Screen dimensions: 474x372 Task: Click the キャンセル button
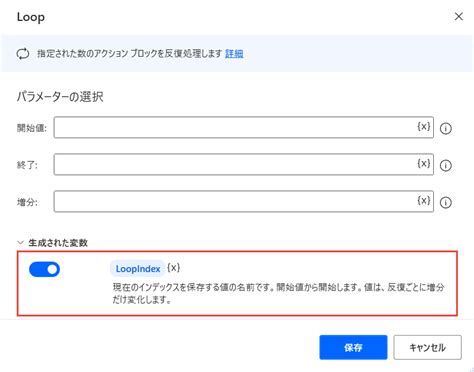(x=427, y=347)
